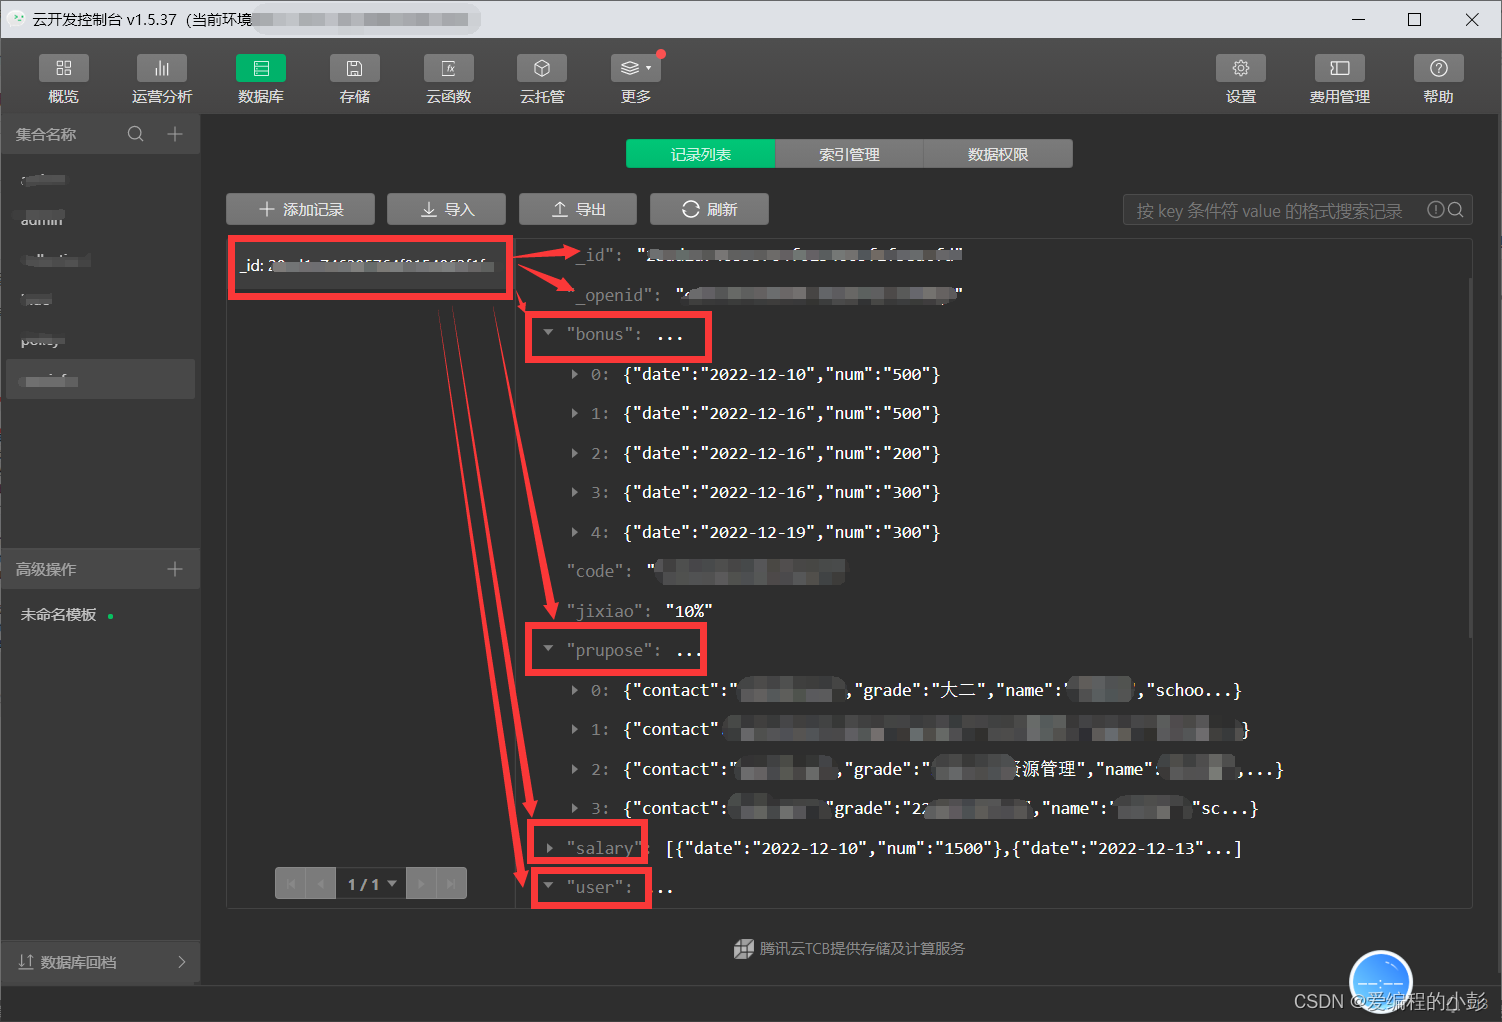
Task: Click the 刷新 refresh button
Action: click(709, 209)
